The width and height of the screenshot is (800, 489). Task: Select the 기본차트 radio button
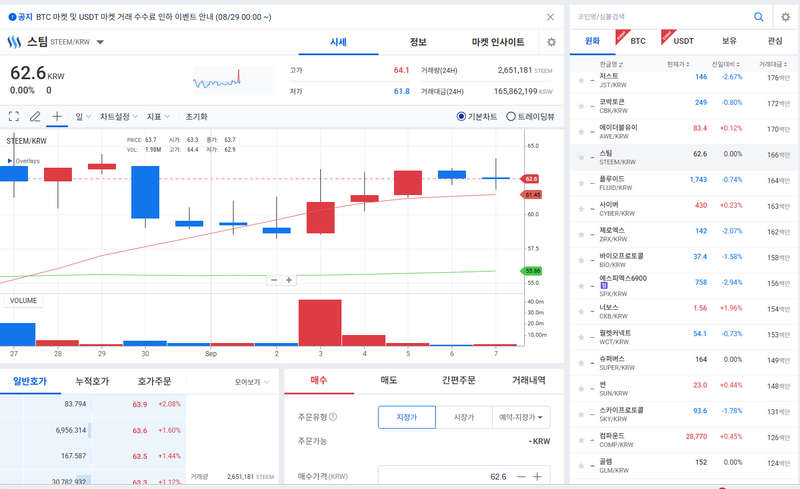[x=461, y=116]
